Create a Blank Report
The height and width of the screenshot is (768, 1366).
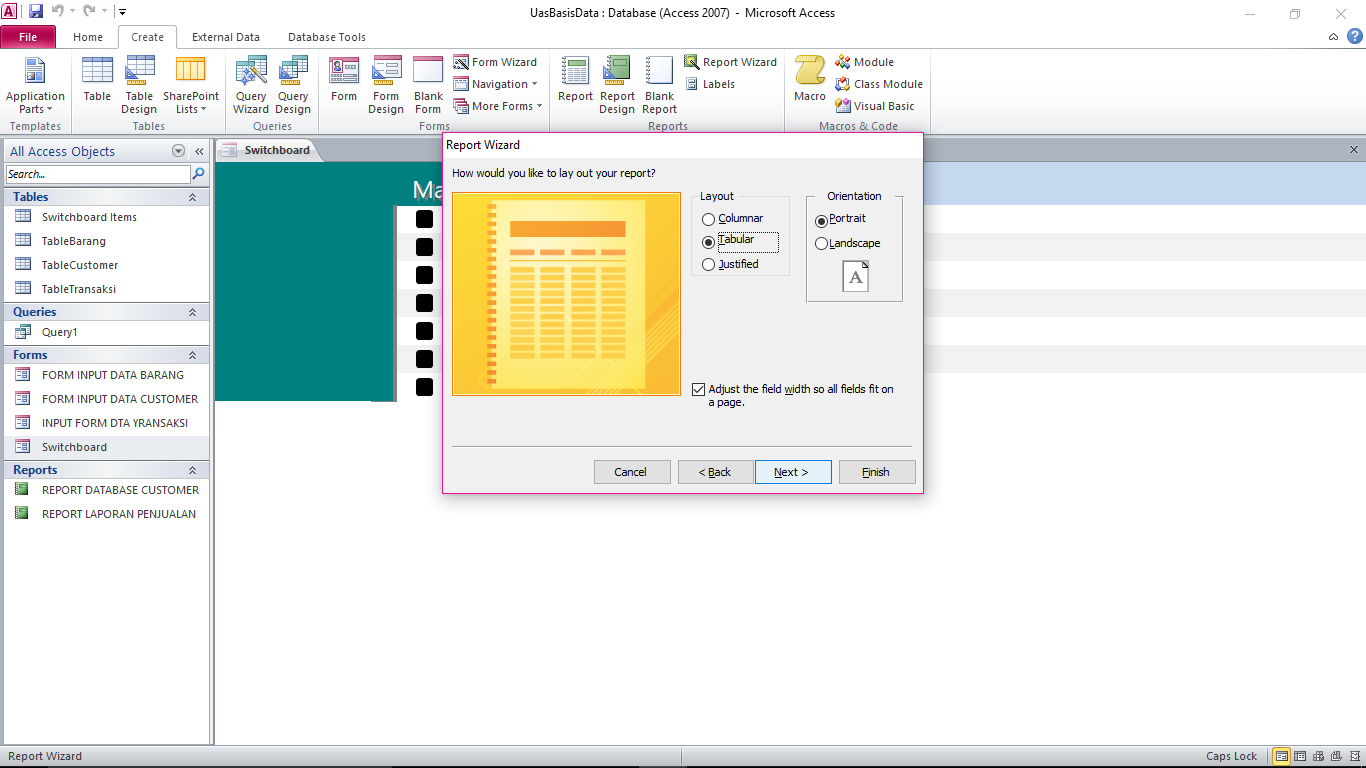[659, 84]
